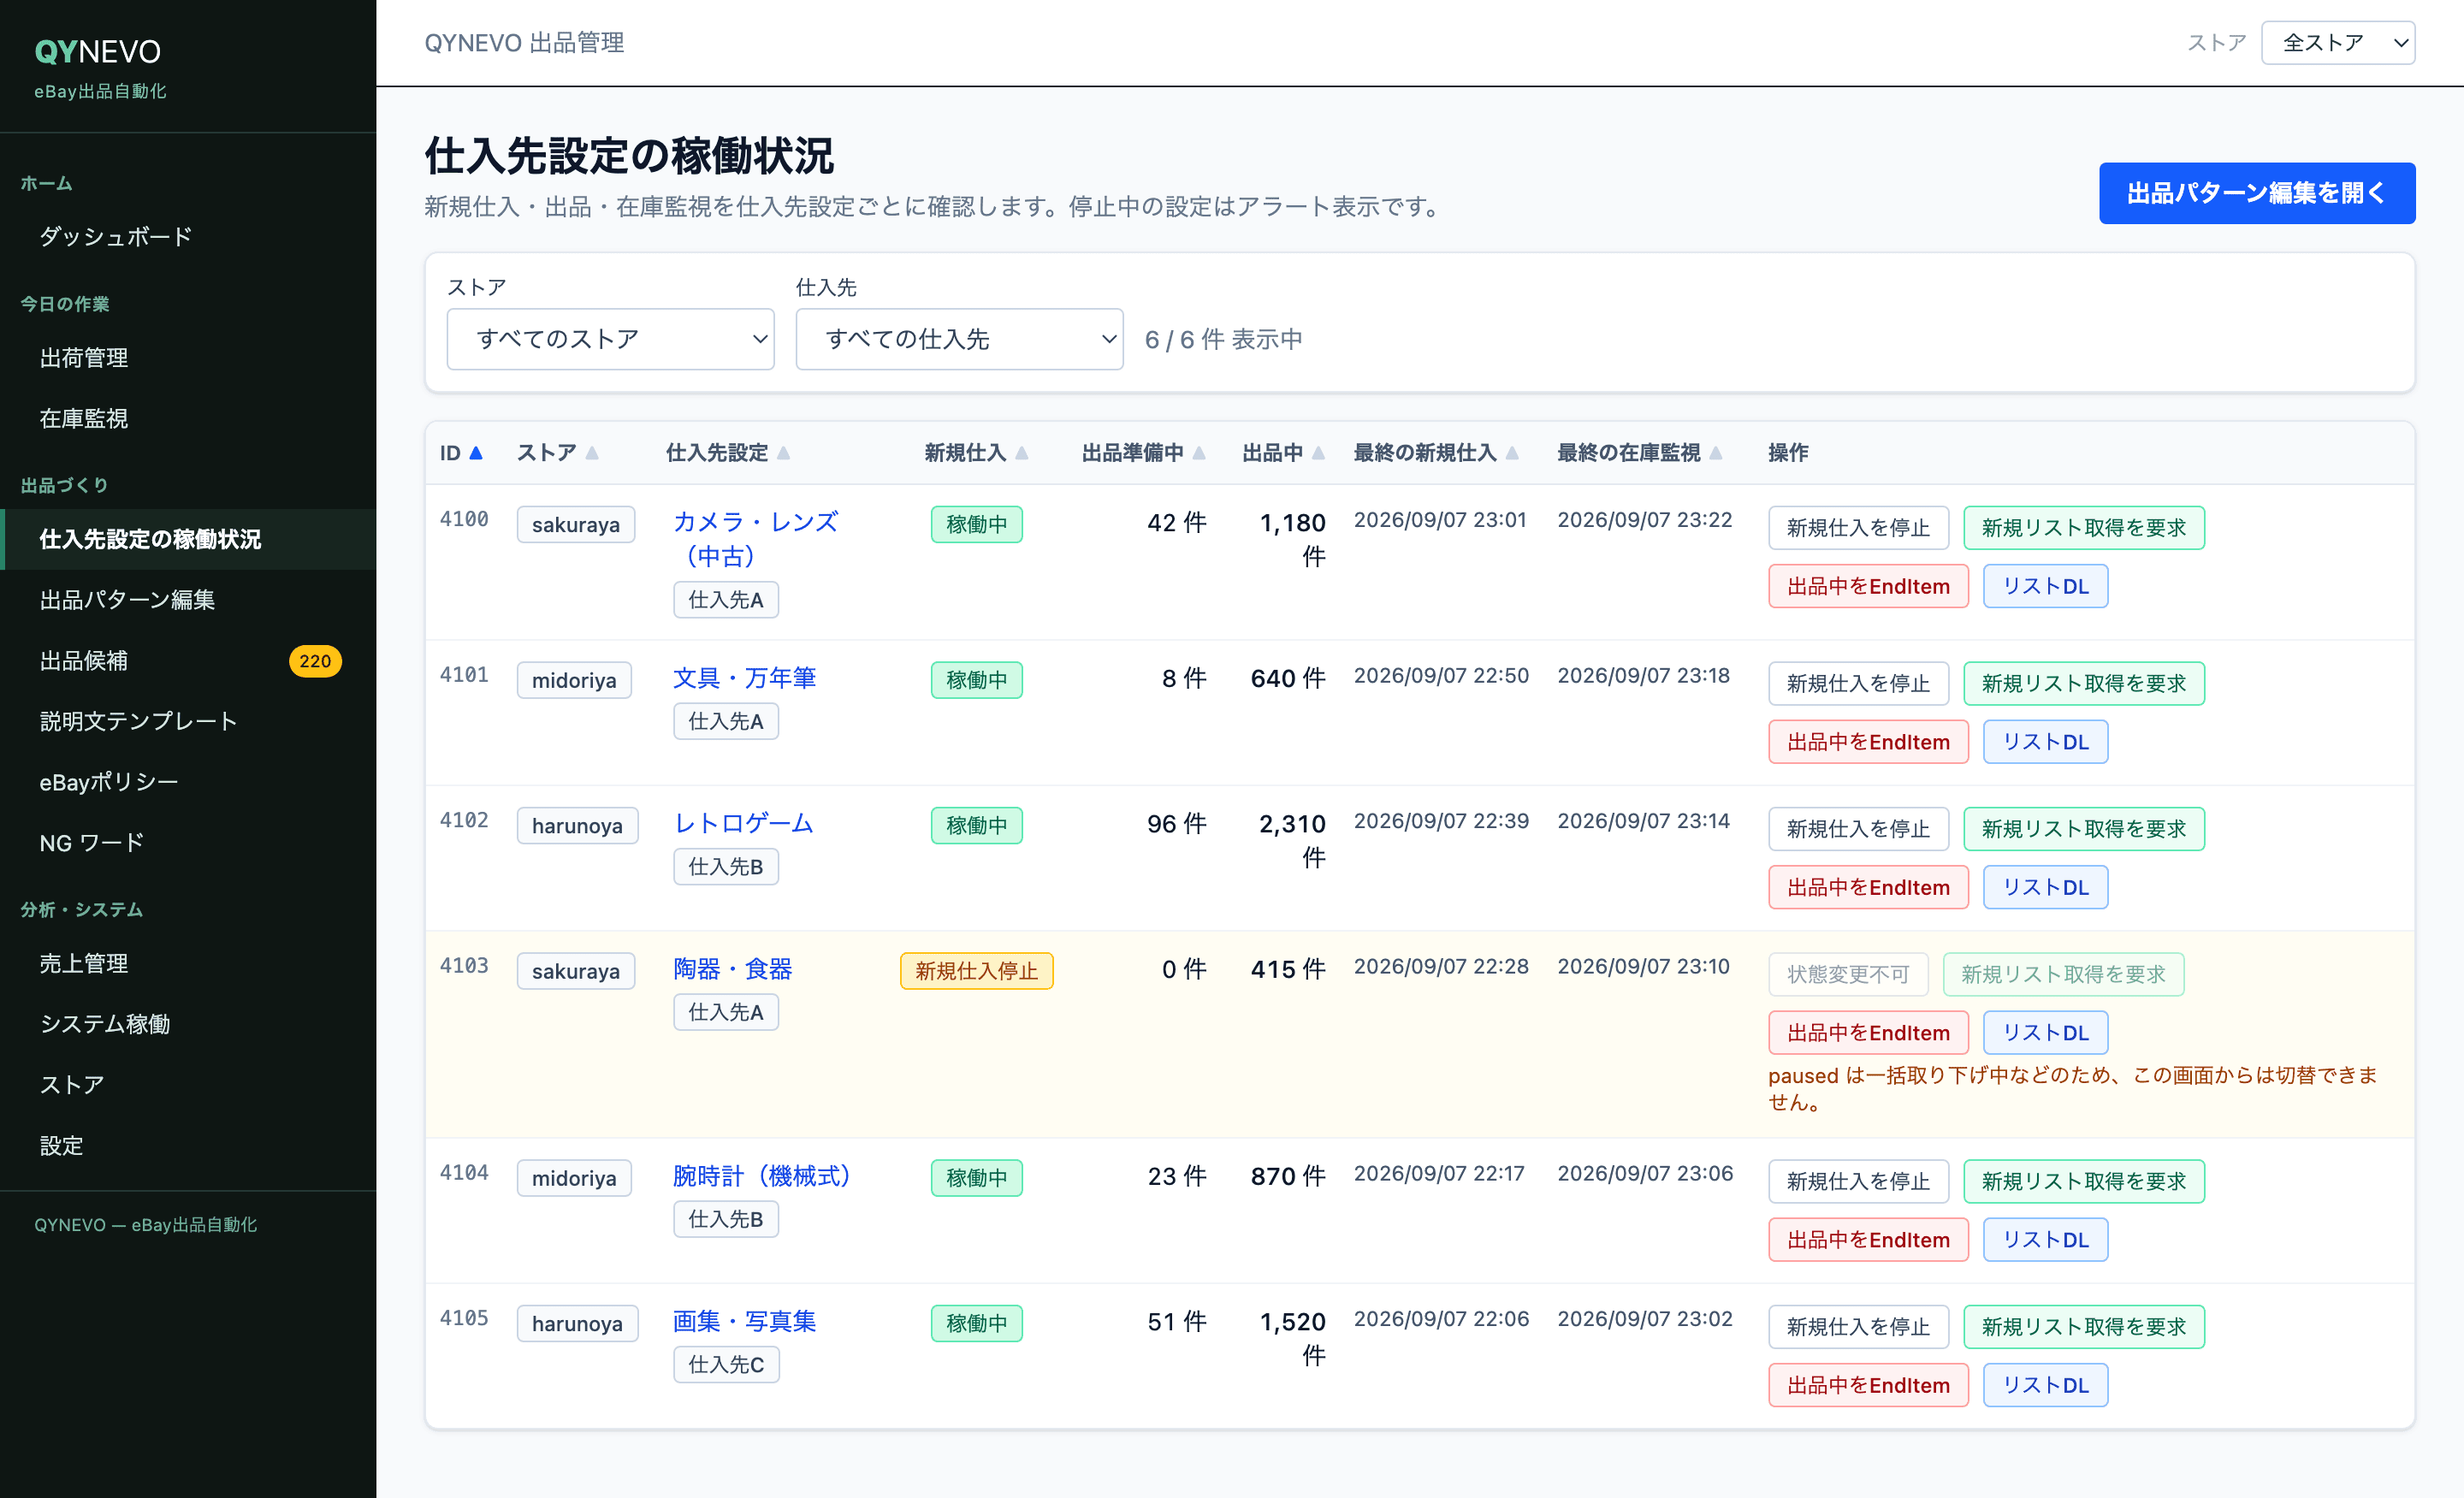
Task: Open 画集・写真集 supplier link
Action: click(744, 1322)
